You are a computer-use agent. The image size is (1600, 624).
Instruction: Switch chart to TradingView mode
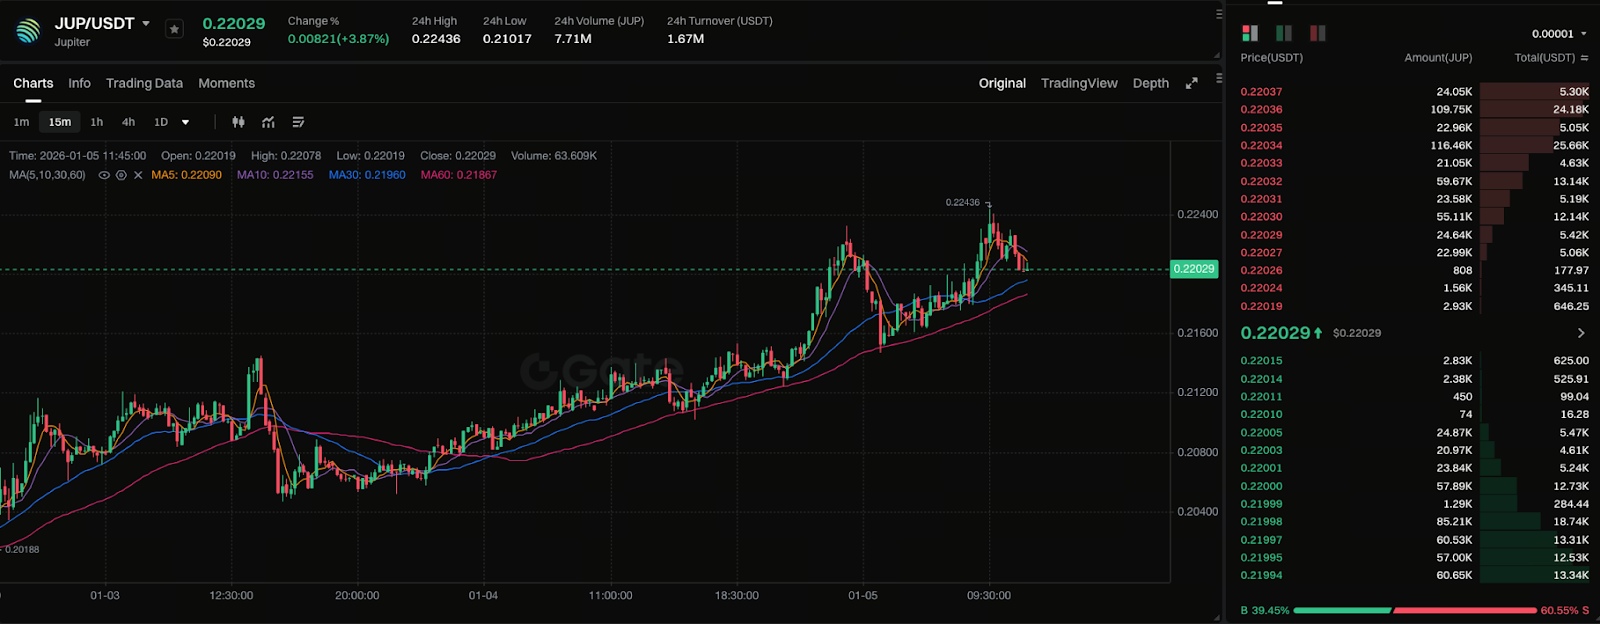coord(1079,83)
